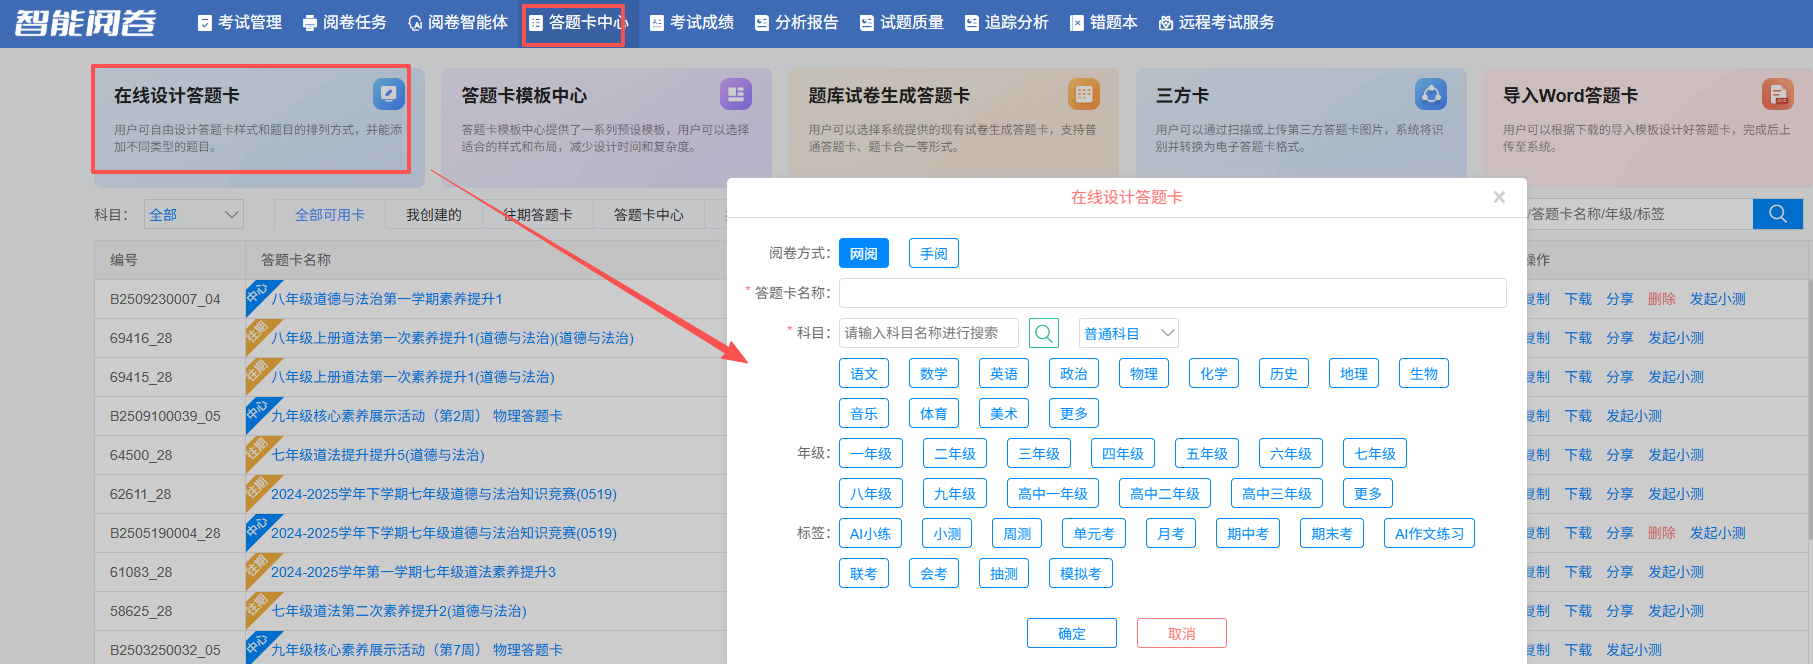Select 网阅 marking mode
Image resolution: width=1813 pixels, height=664 pixels.
tap(864, 253)
